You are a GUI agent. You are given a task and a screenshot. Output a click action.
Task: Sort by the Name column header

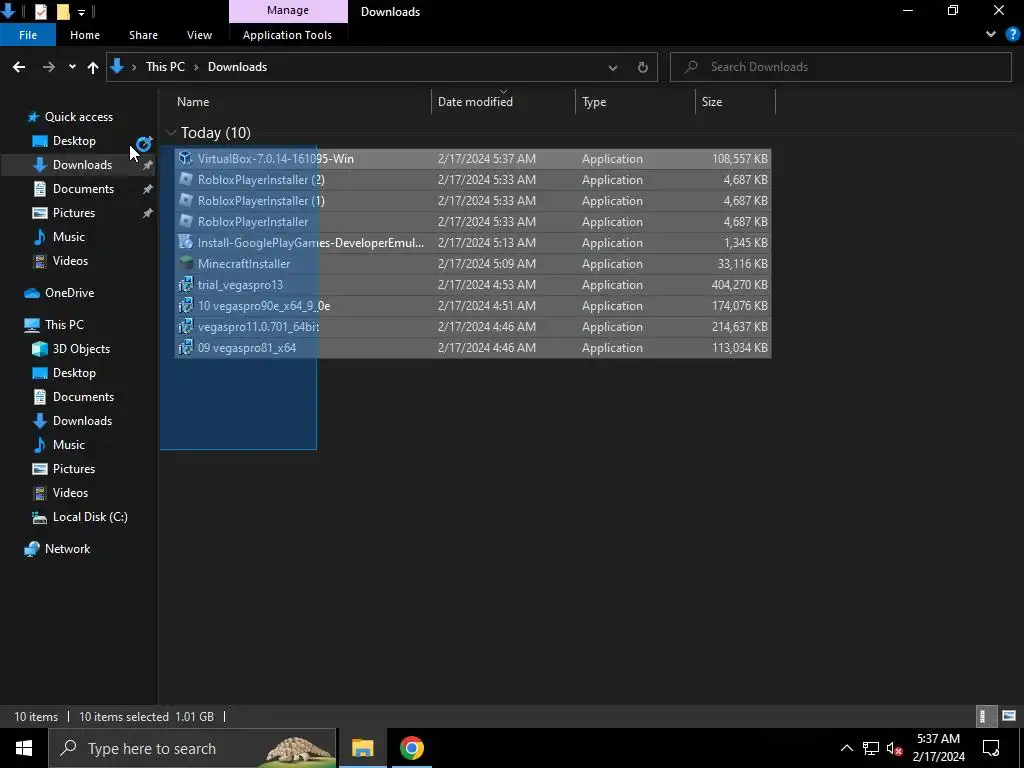pyautogui.click(x=302, y=101)
